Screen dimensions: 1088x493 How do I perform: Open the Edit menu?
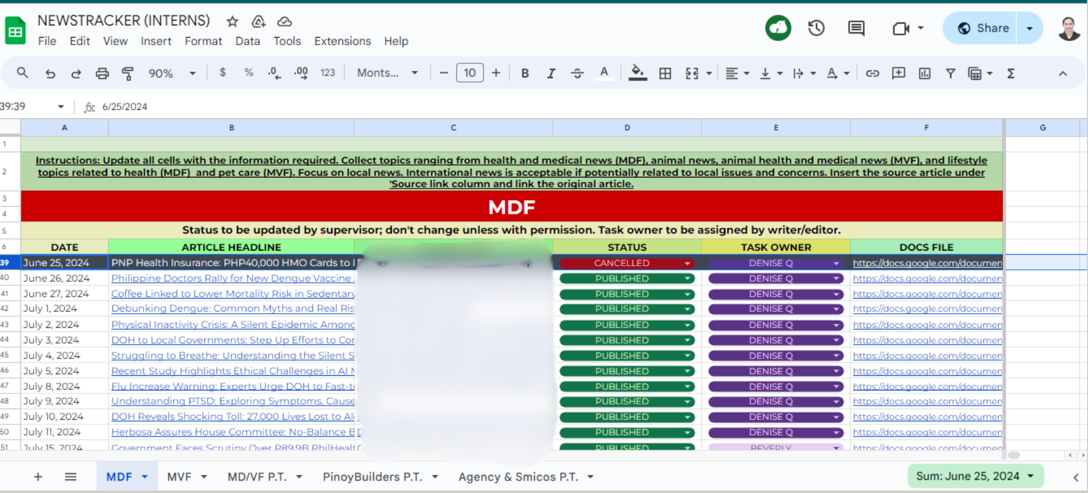(80, 41)
